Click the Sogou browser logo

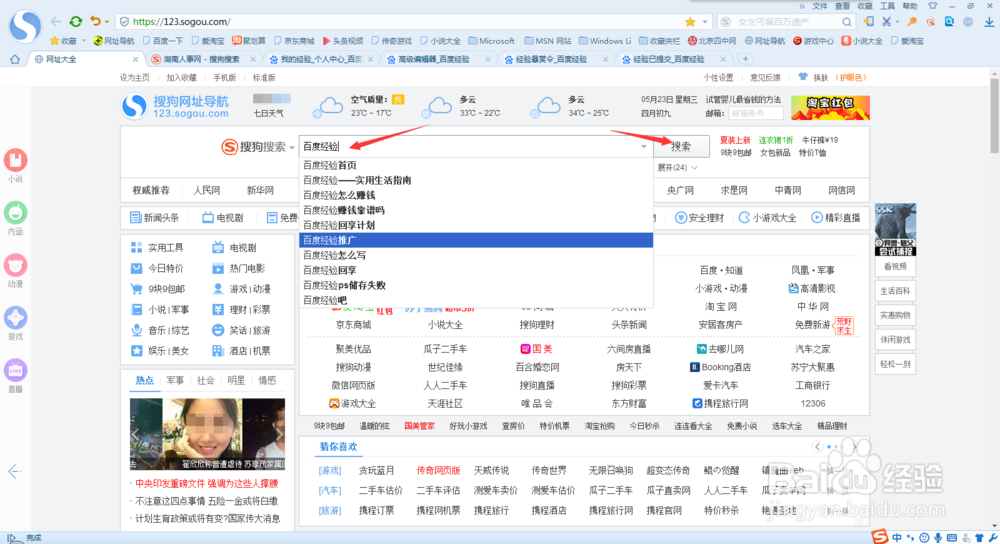[x=25, y=26]
